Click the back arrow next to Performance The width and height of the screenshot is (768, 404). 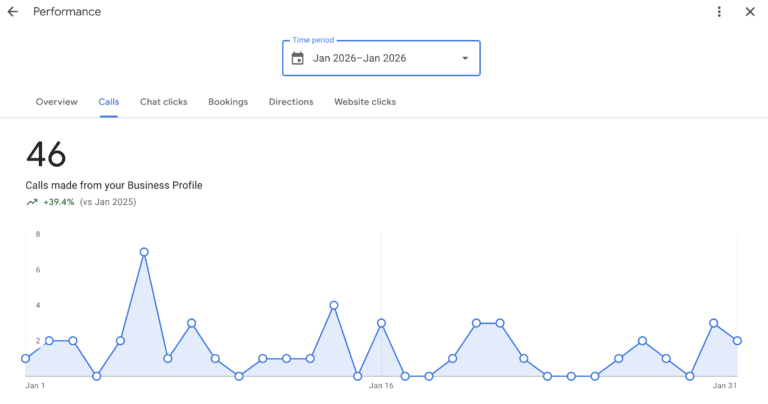pyautogui.click(x=13, y=12)
